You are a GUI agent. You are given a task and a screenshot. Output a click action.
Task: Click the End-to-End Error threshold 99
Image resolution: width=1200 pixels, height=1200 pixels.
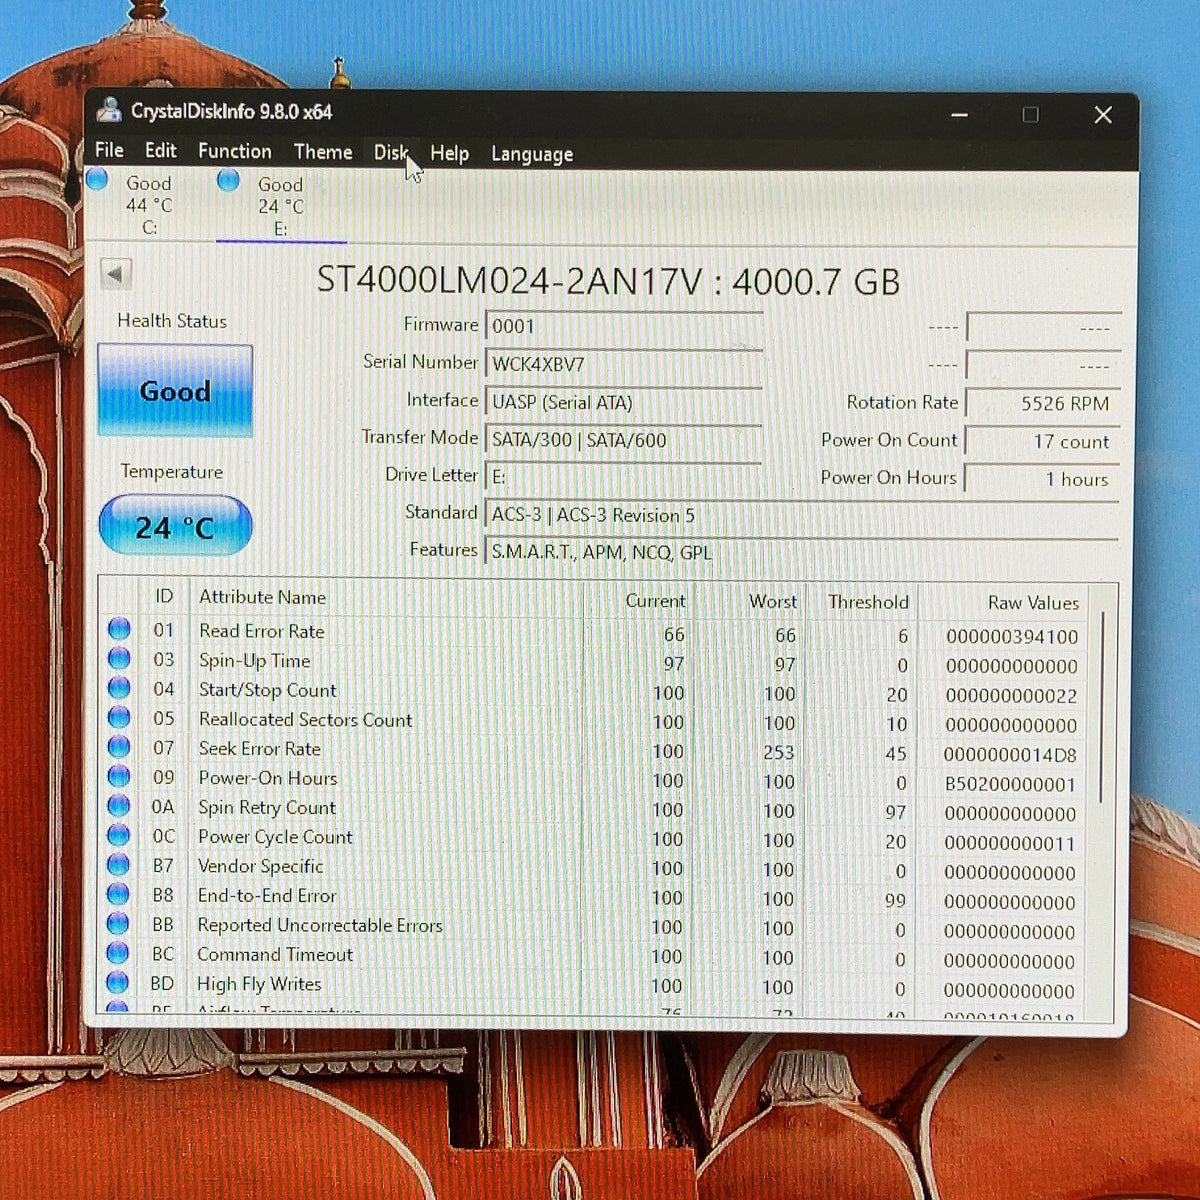895,901
